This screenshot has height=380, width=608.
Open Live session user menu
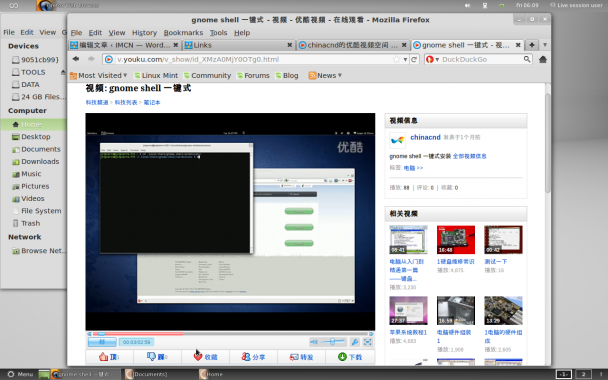(576, 5)
